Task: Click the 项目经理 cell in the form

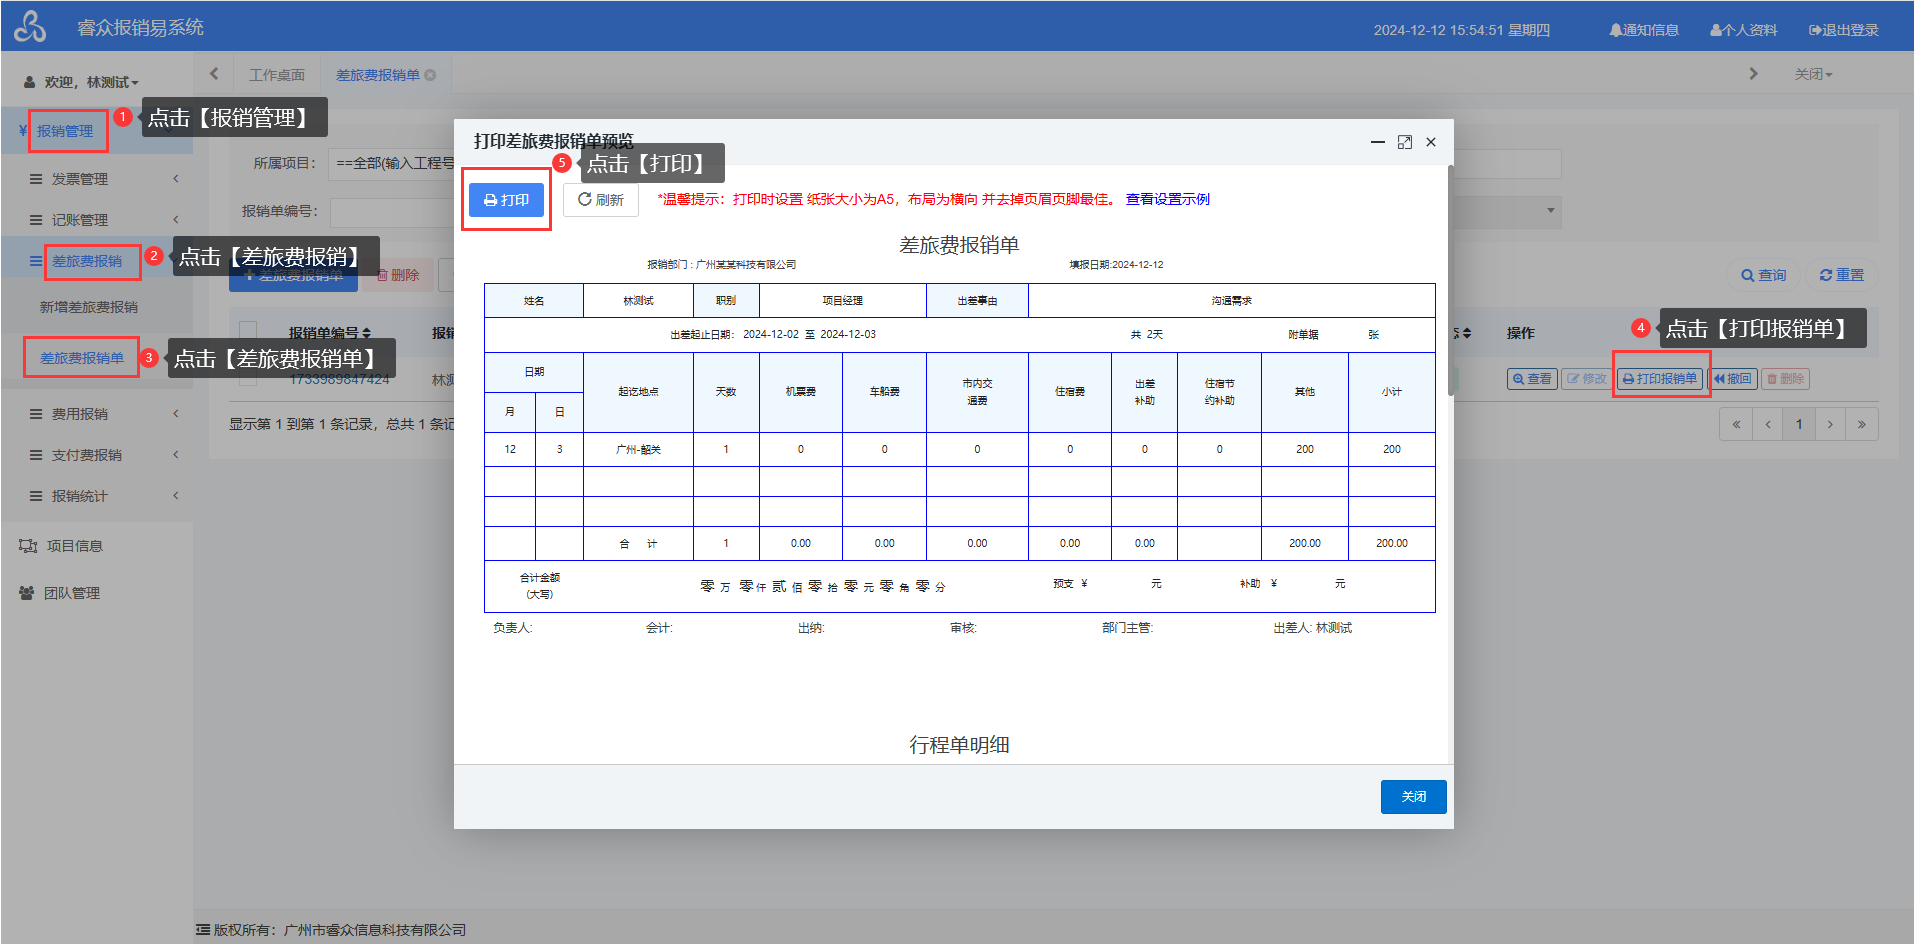Action: click(x=842, y=300)
